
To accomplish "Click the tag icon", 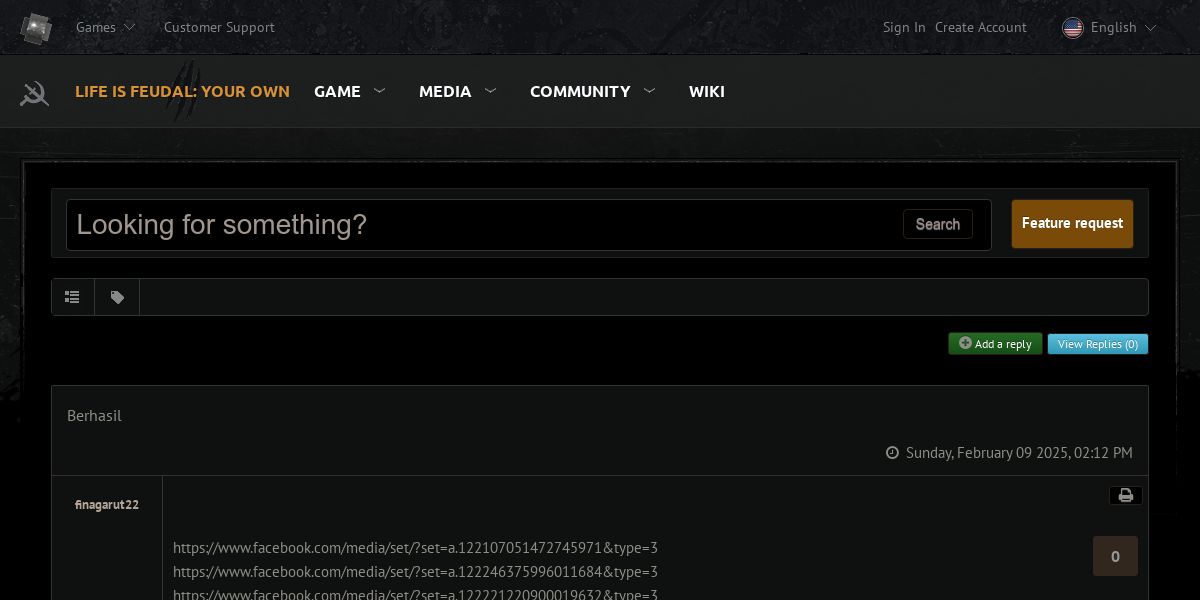I will click(x=117, y=297).
